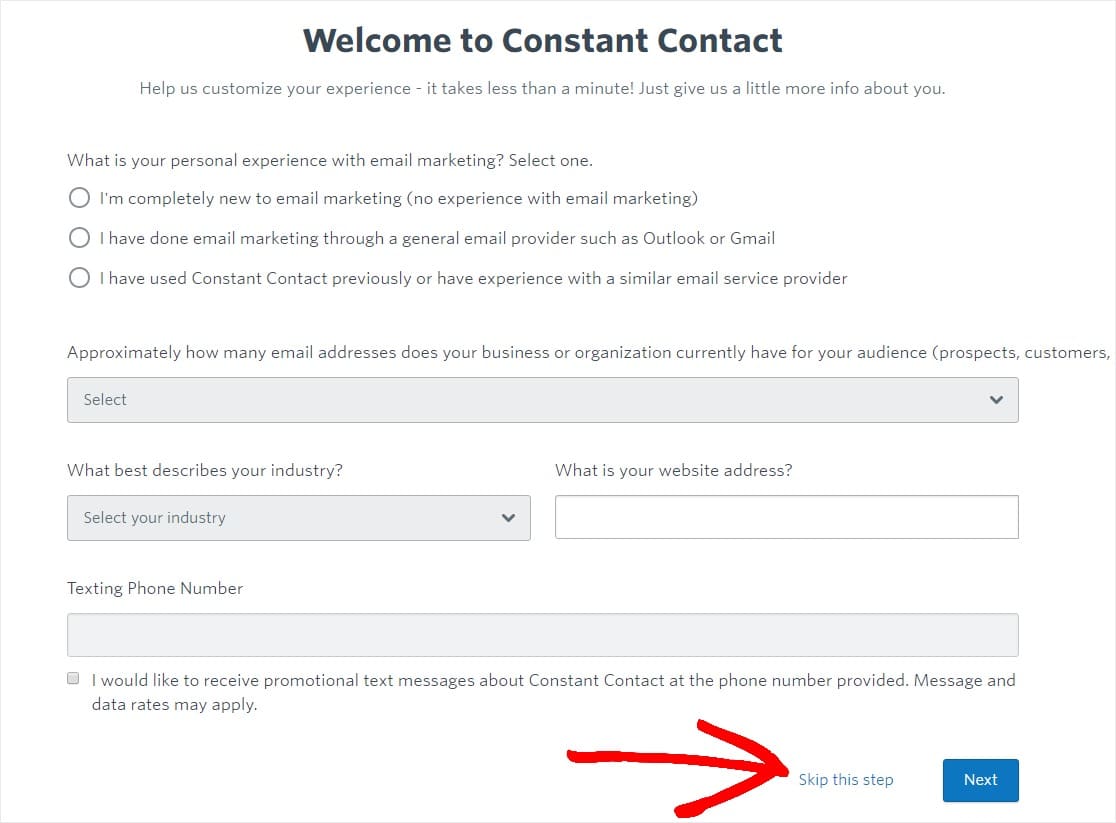
Task: Enable the promotional text messages checkbox
Action: click(73, 678)
